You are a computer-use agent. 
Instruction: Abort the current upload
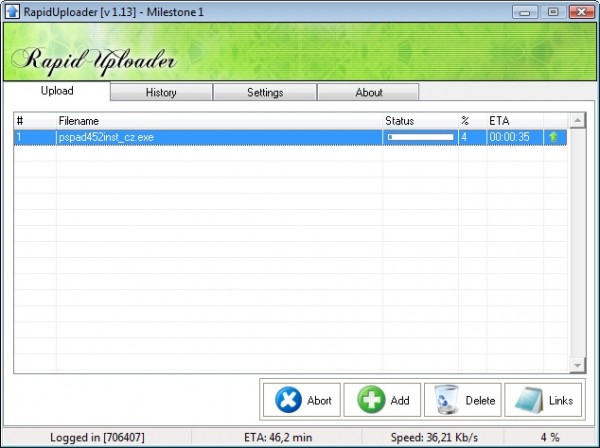pyautogui.click(x=302, y=400)
